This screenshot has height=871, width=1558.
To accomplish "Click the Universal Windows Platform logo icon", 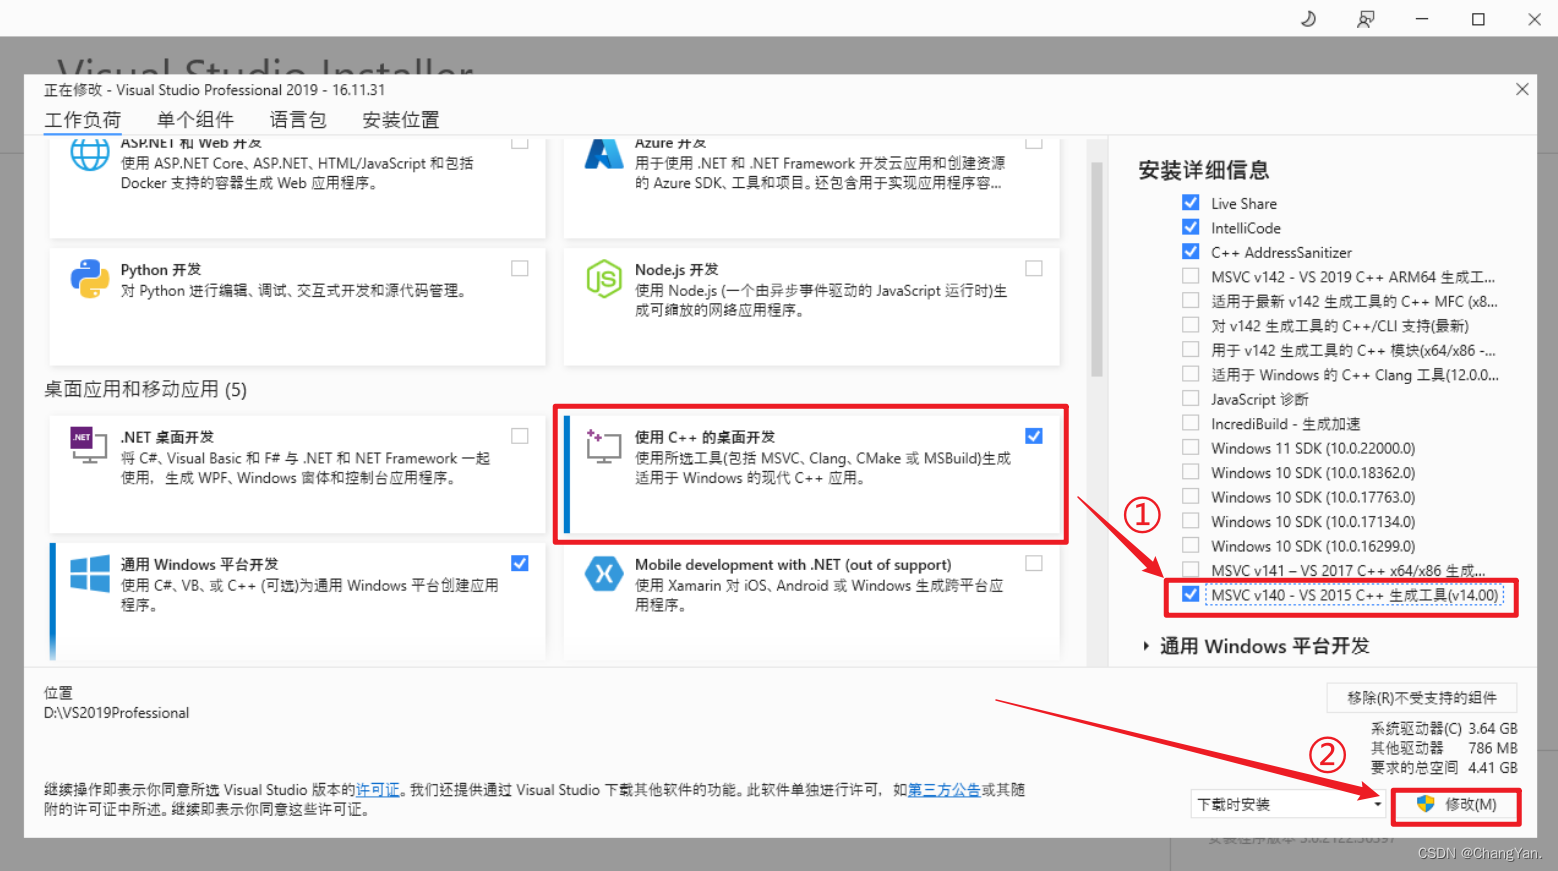I will [90, 574].
